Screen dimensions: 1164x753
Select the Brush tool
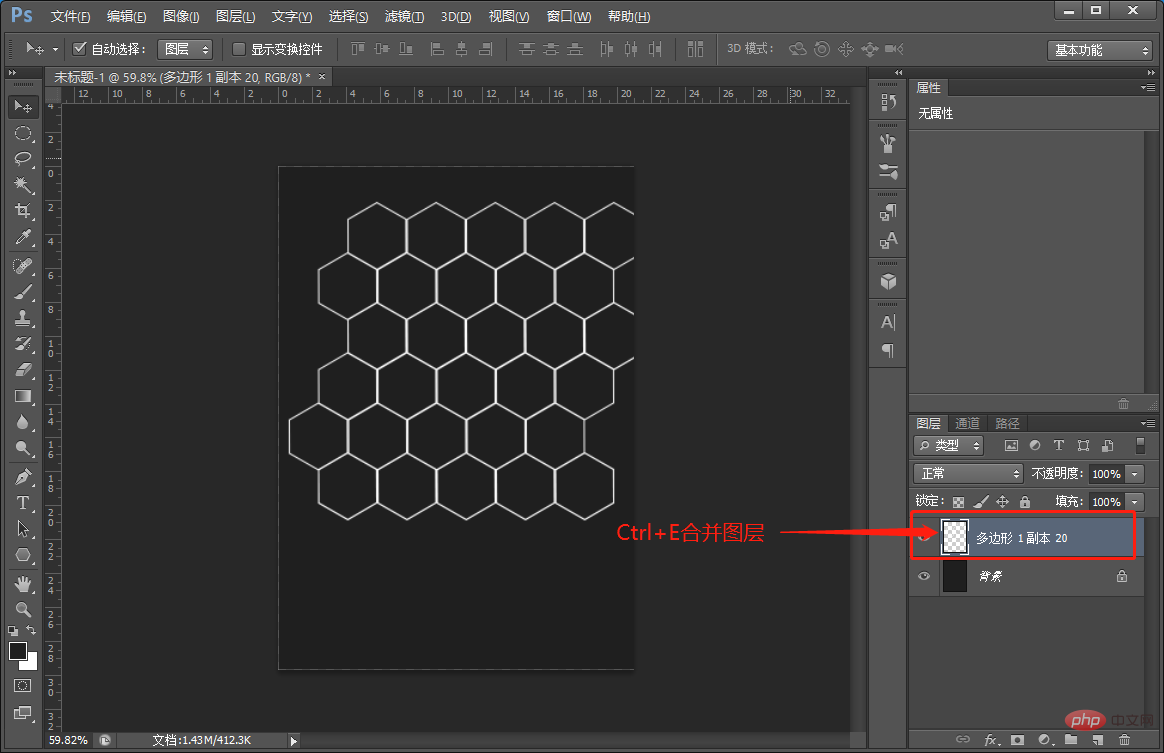[x=23, y=292]
